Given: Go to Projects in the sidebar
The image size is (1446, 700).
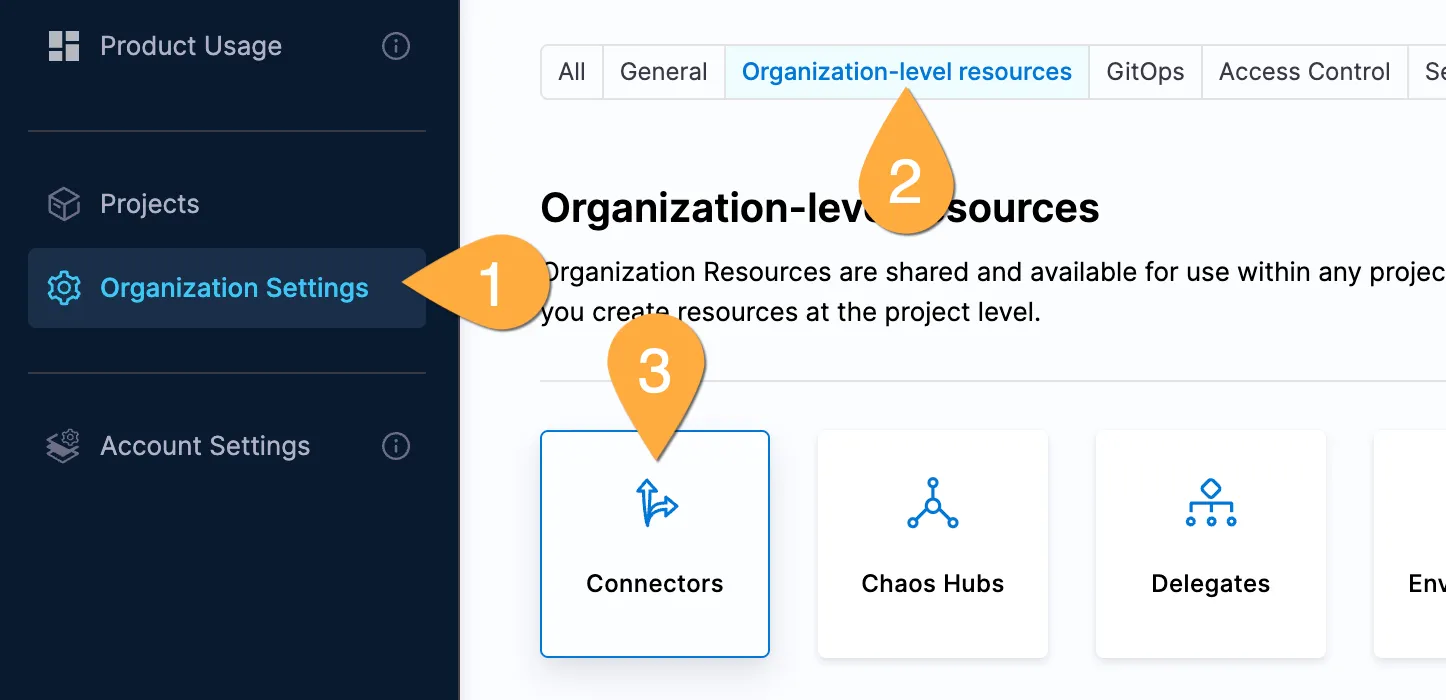Looking at the screenshot, I should click(150, 204).
